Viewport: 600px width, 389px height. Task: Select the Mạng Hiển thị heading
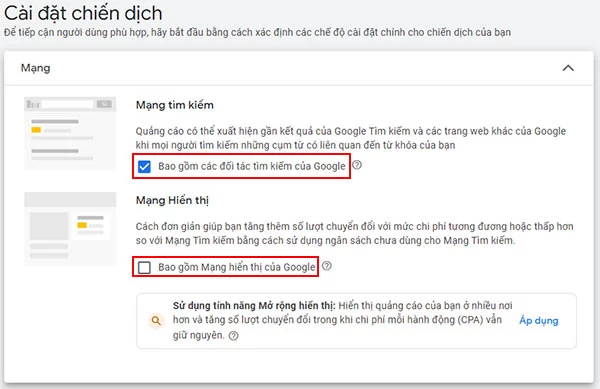coord(172,200)
